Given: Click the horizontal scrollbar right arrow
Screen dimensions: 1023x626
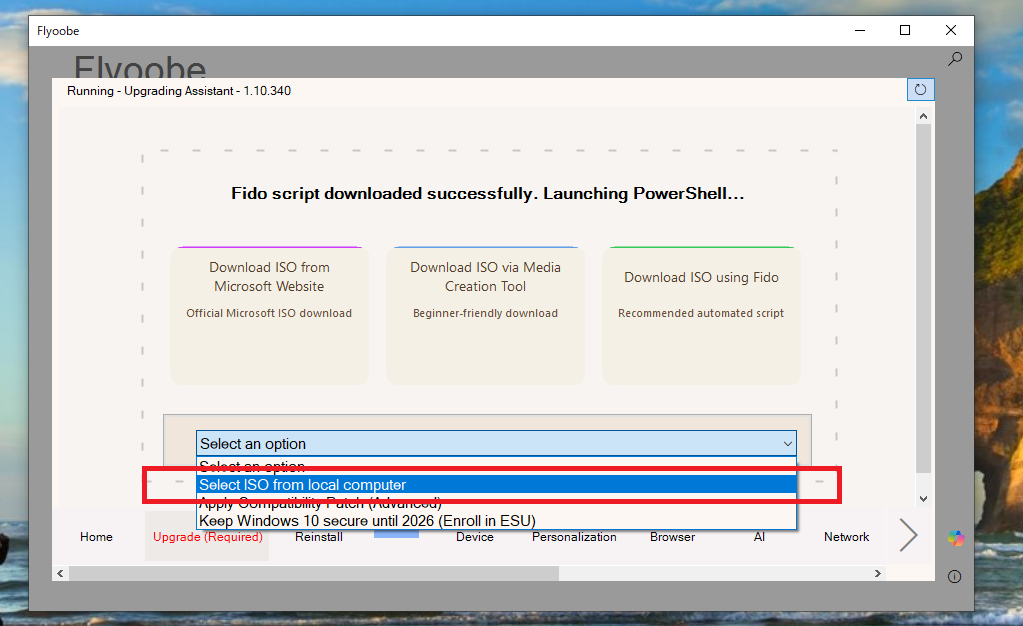Looking at the screenshot, I should (x=878, y=573).
